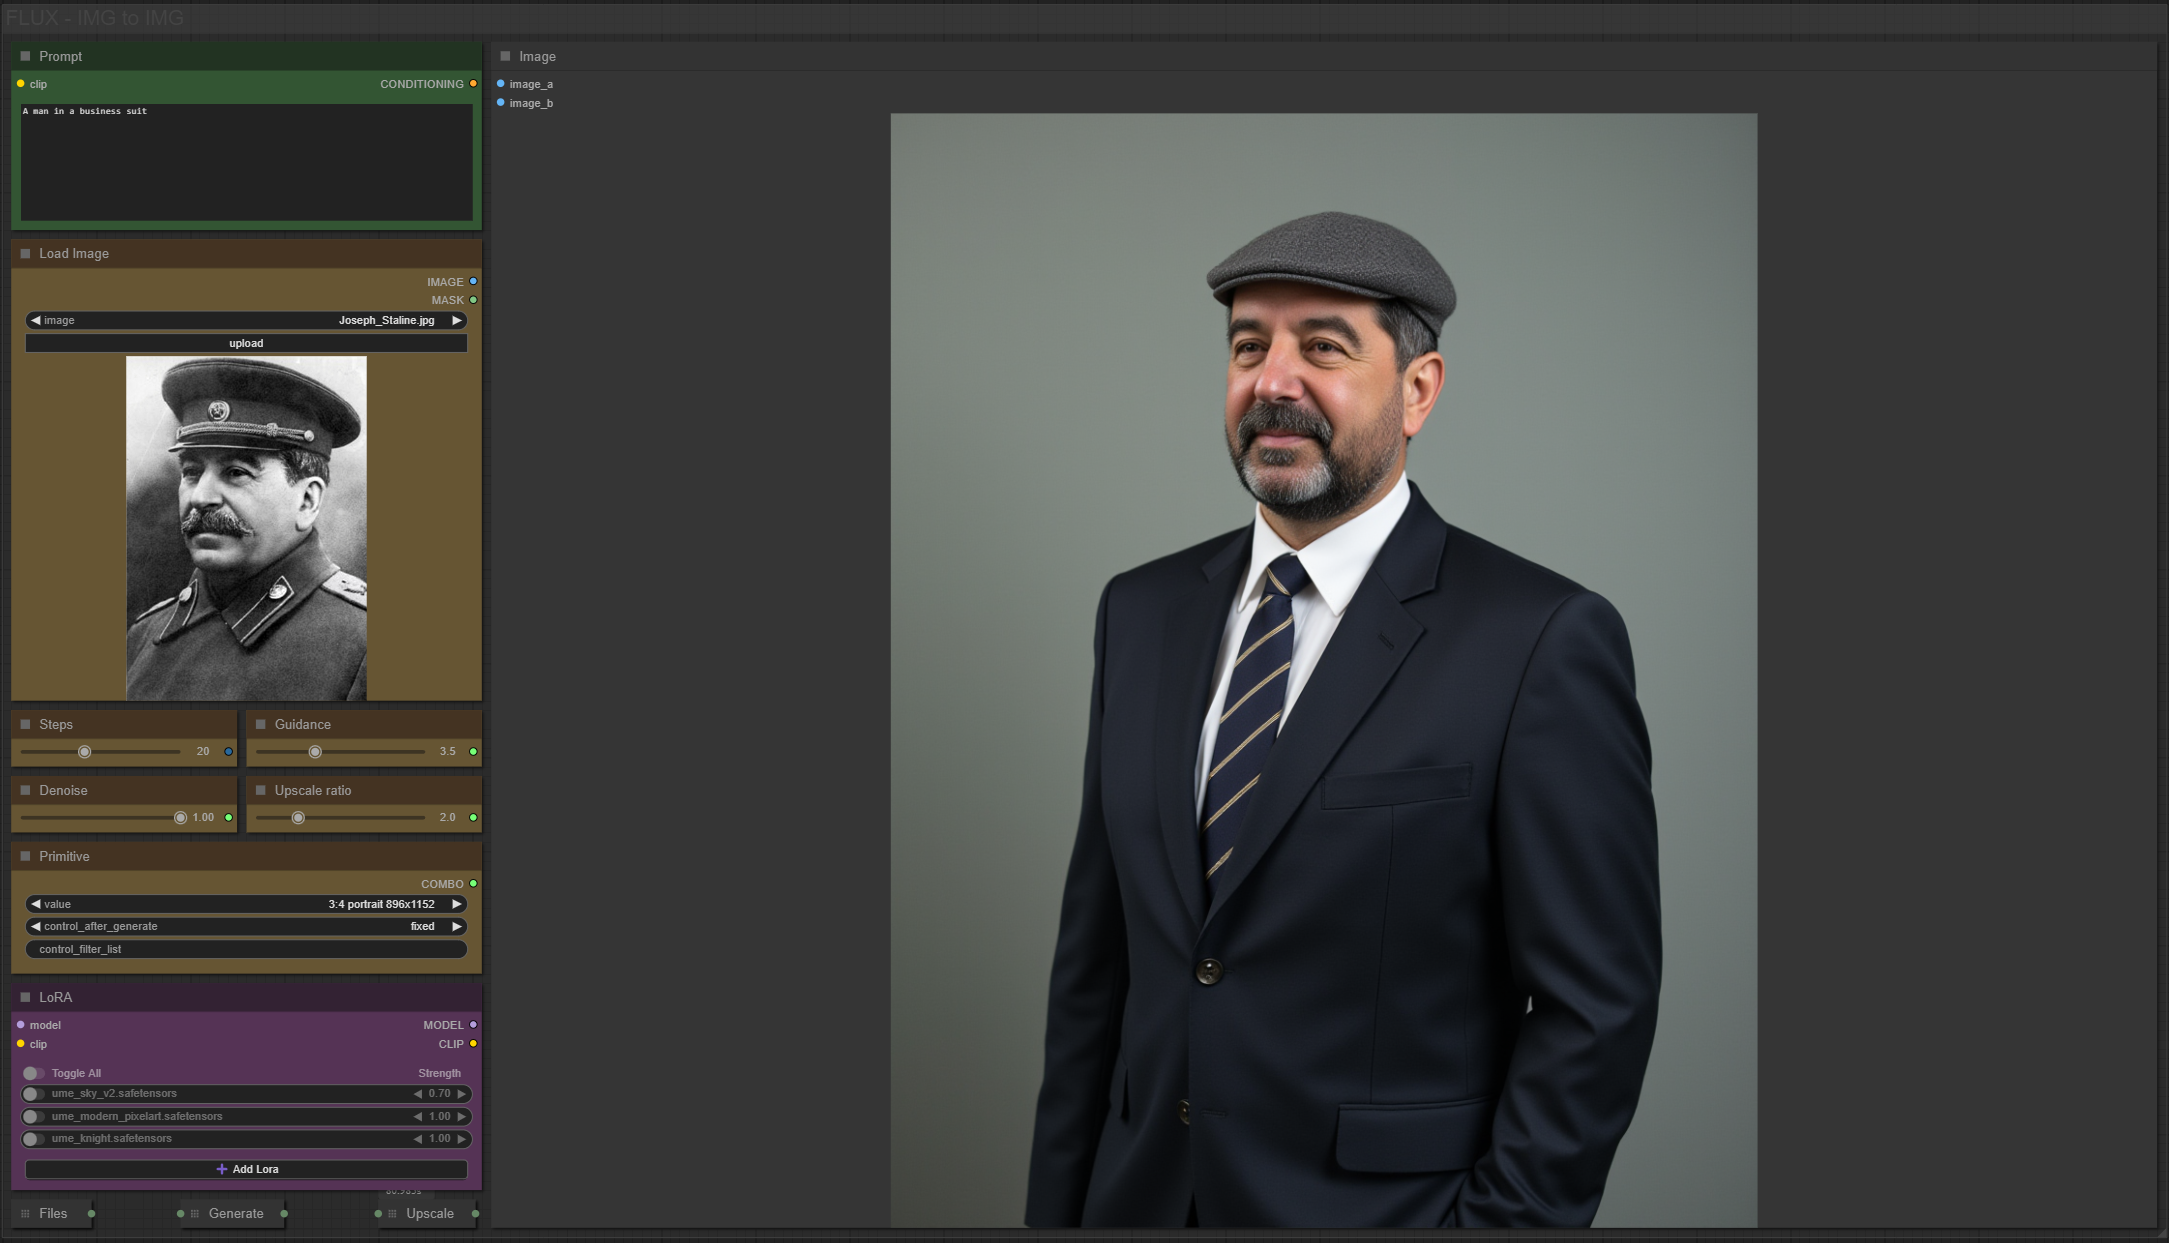This screenshot has width=2169, height=1243.
Task: Increase ume_modern_pixelart strength with right arrow
Action: [461, 1116]
